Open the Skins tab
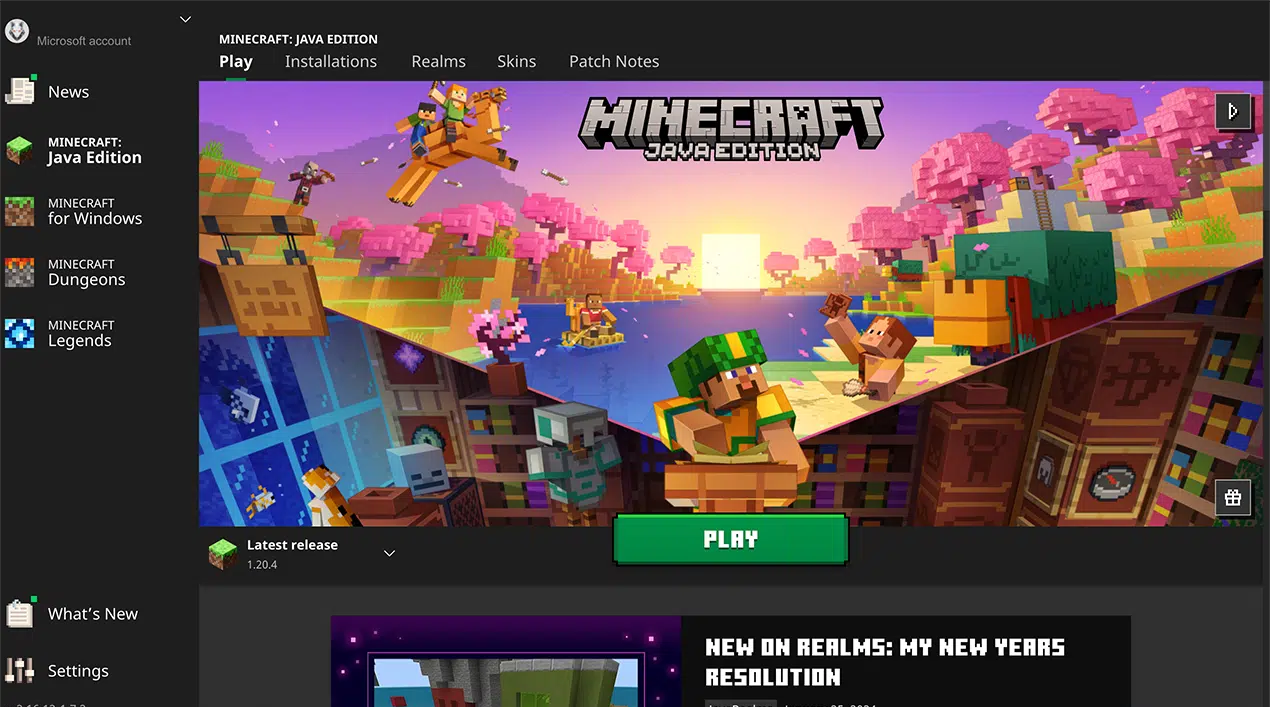 [516, 61]
